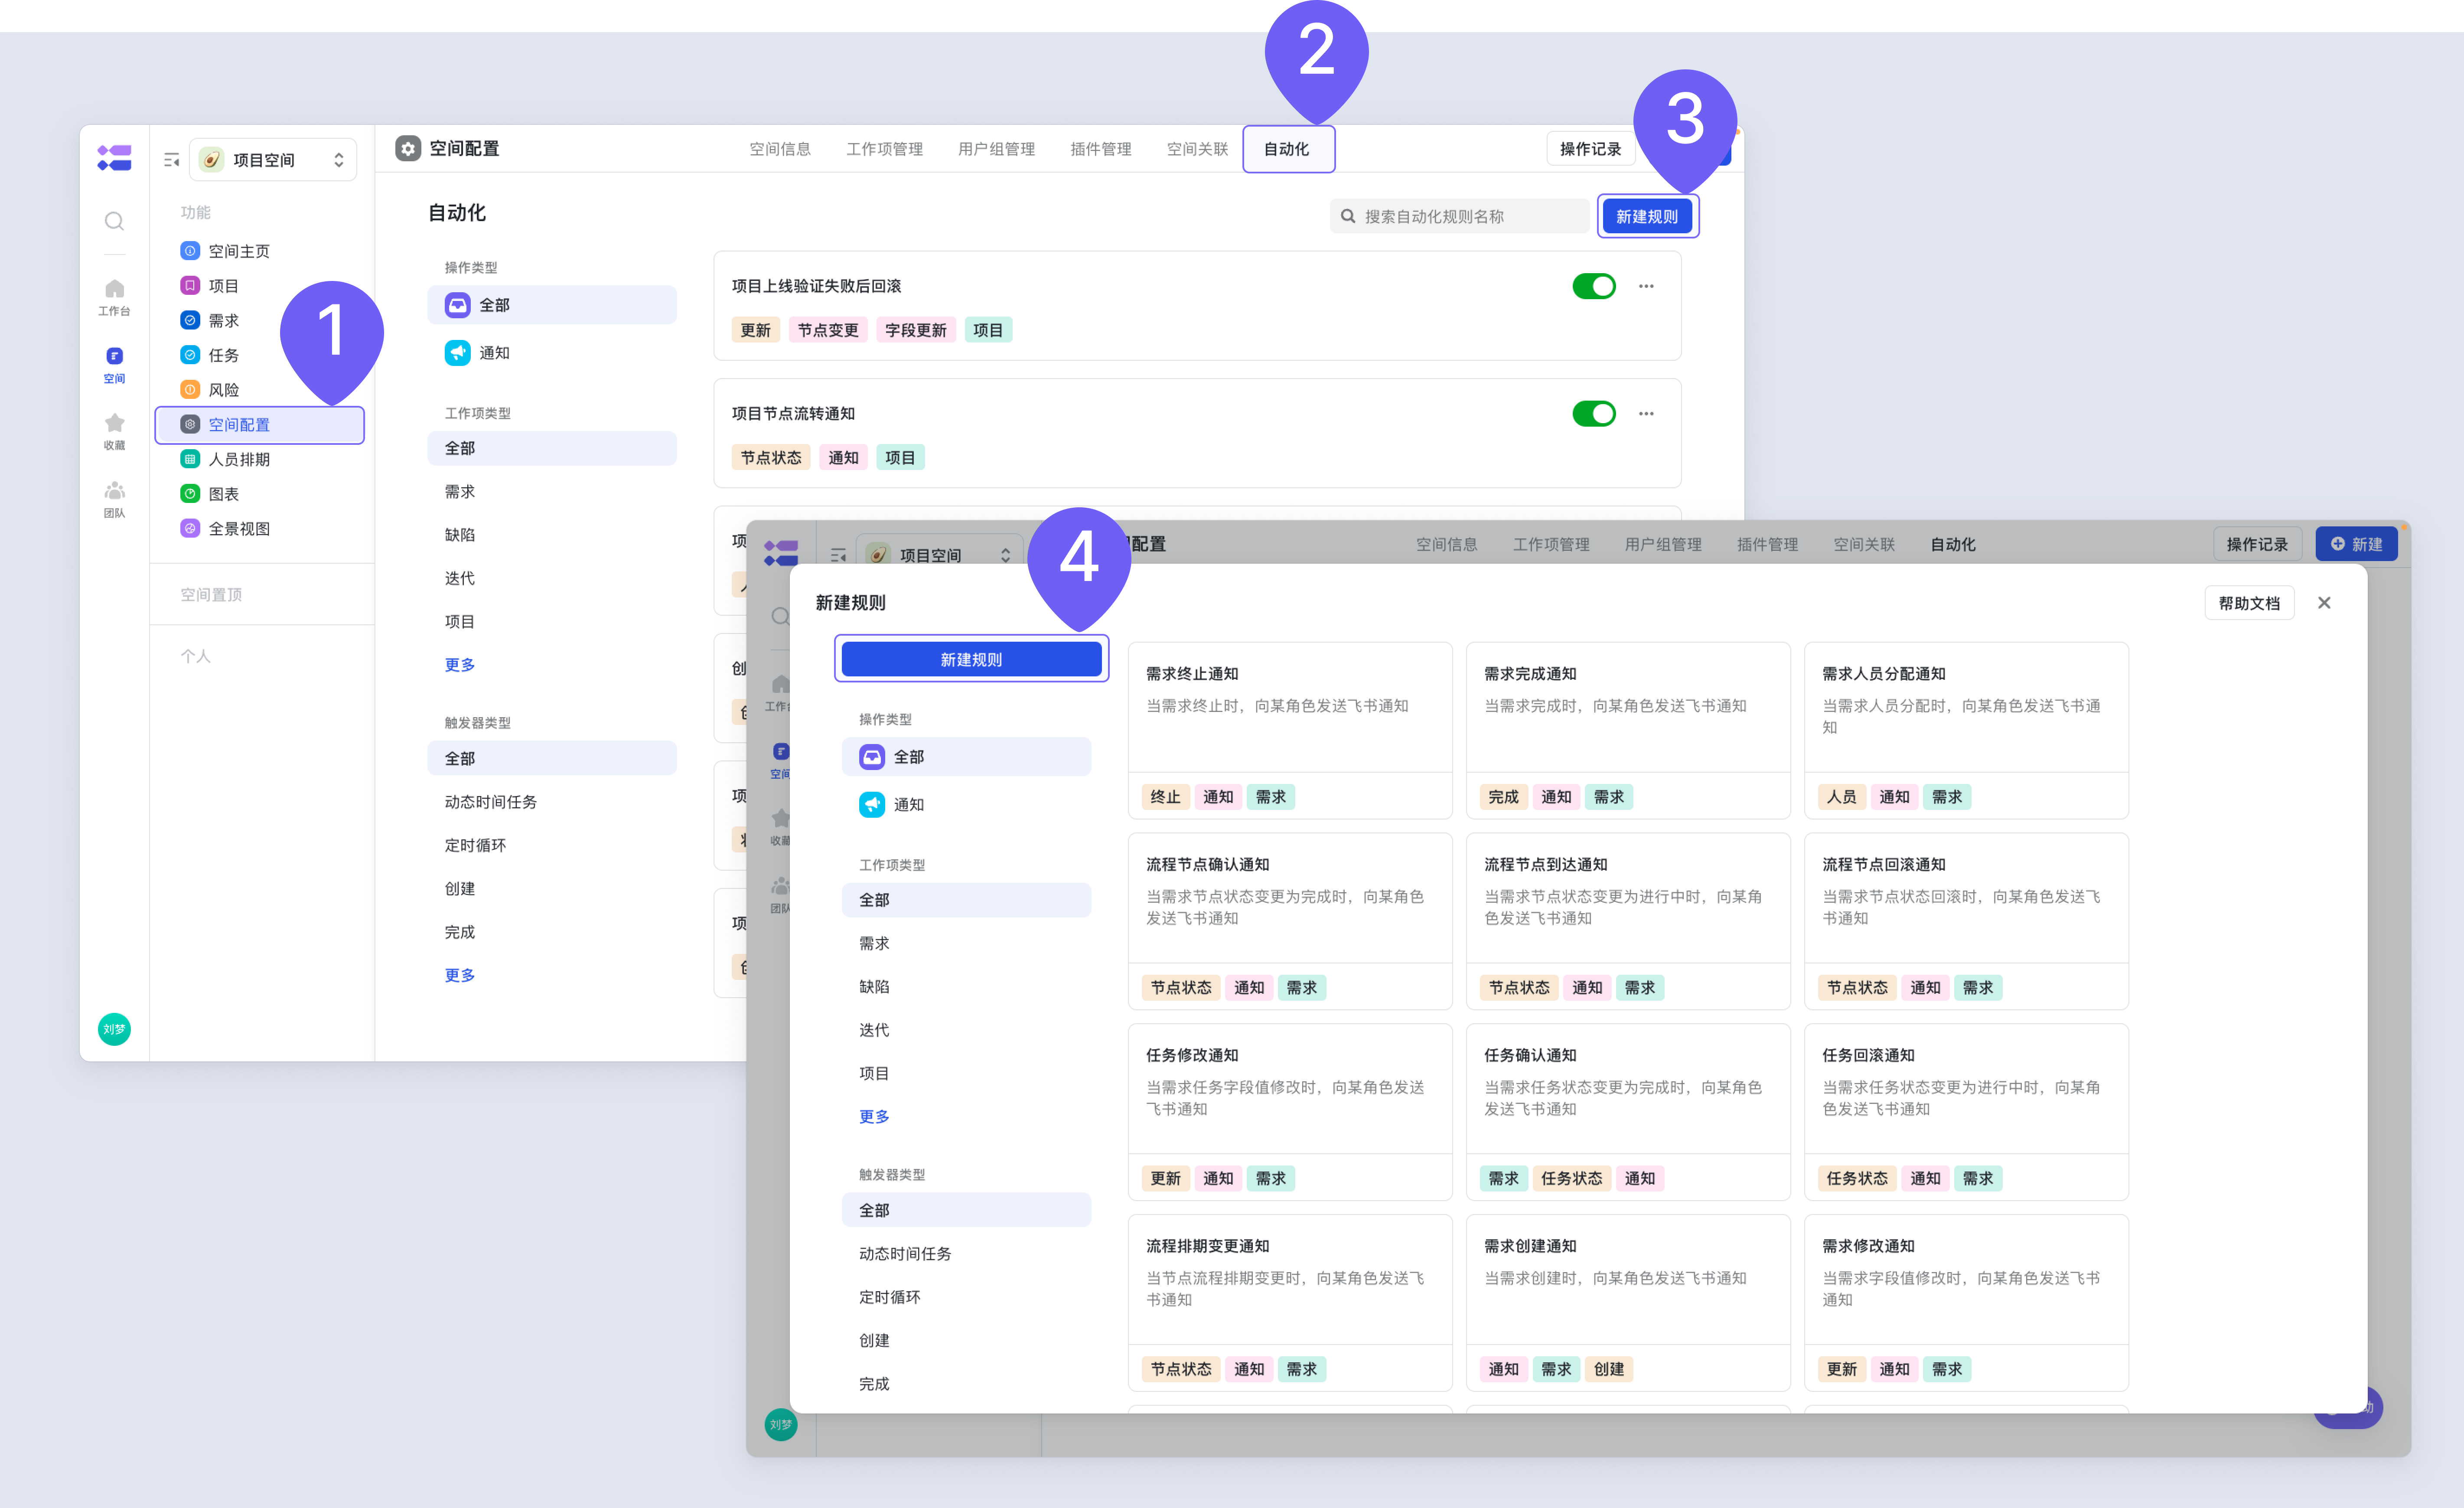Expand 更多 under 触发器类型 in back window
2464x1508 pixels.
point(460,975)
